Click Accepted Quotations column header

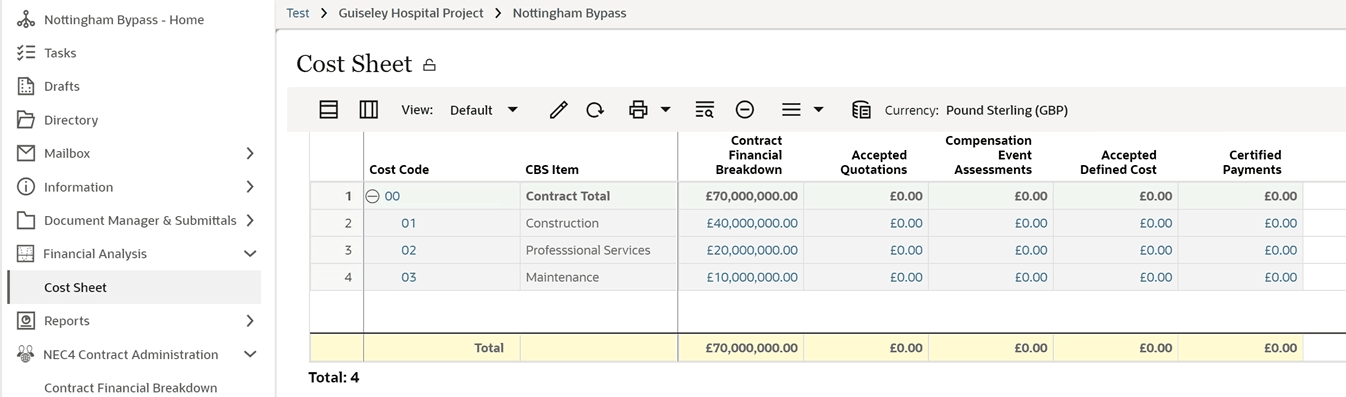pyautogui.click(x=873, y=162)
